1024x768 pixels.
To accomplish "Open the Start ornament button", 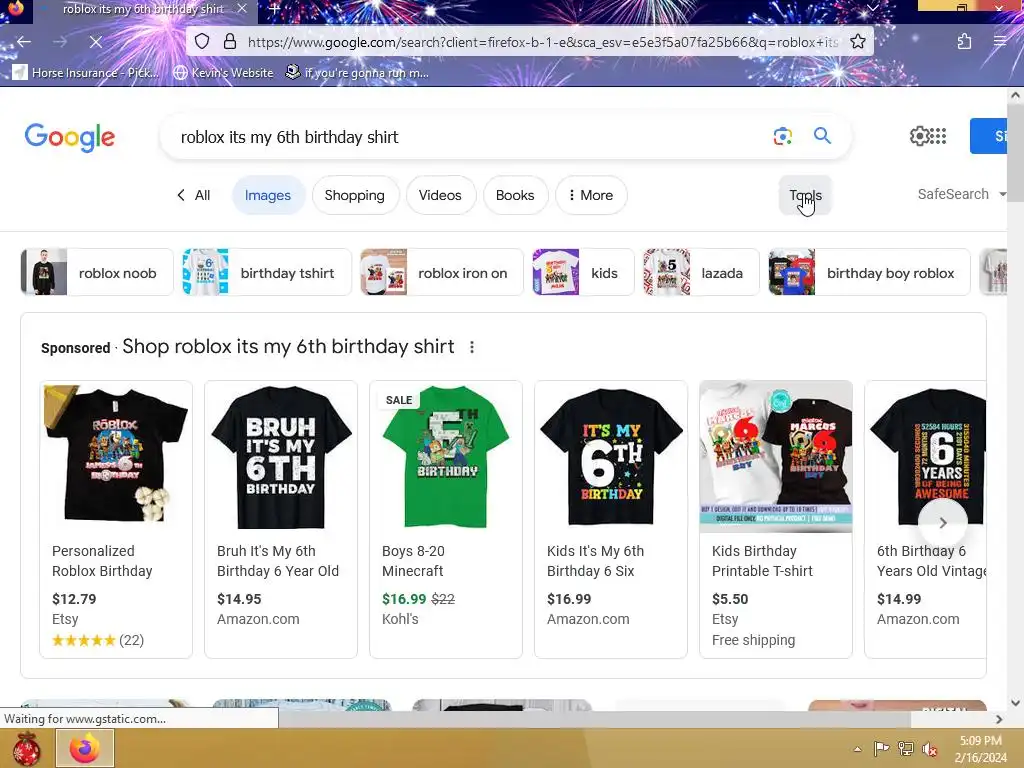I will [26, 748].
